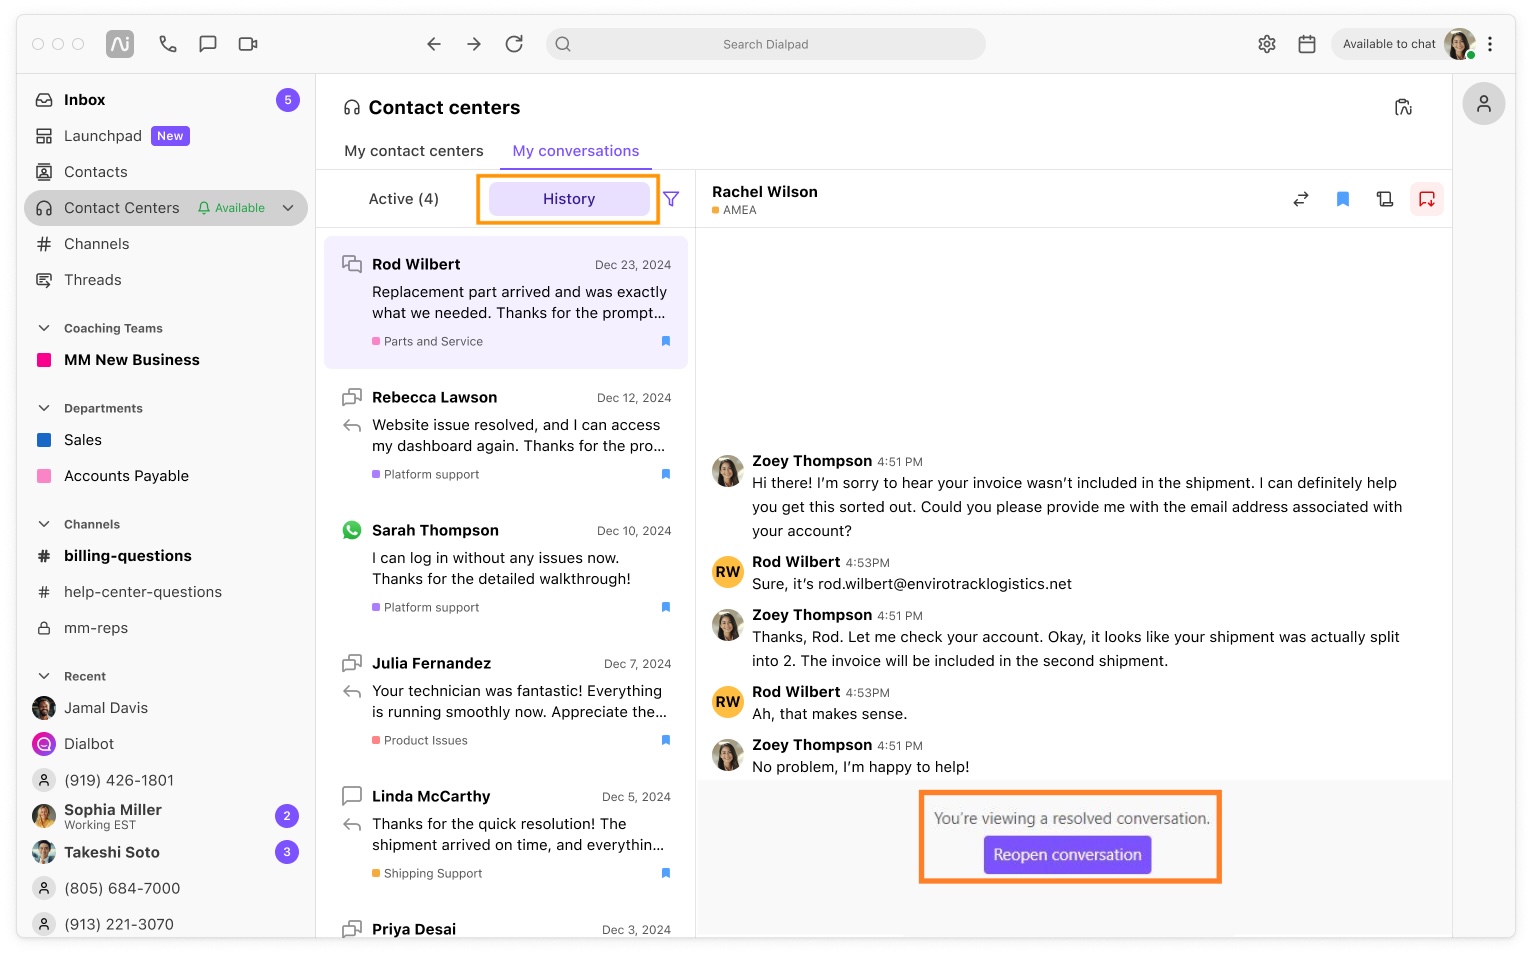Transfer Rachel Wilson's conversation with swap arrows
1532x956 pixels.
point(1301,199)
